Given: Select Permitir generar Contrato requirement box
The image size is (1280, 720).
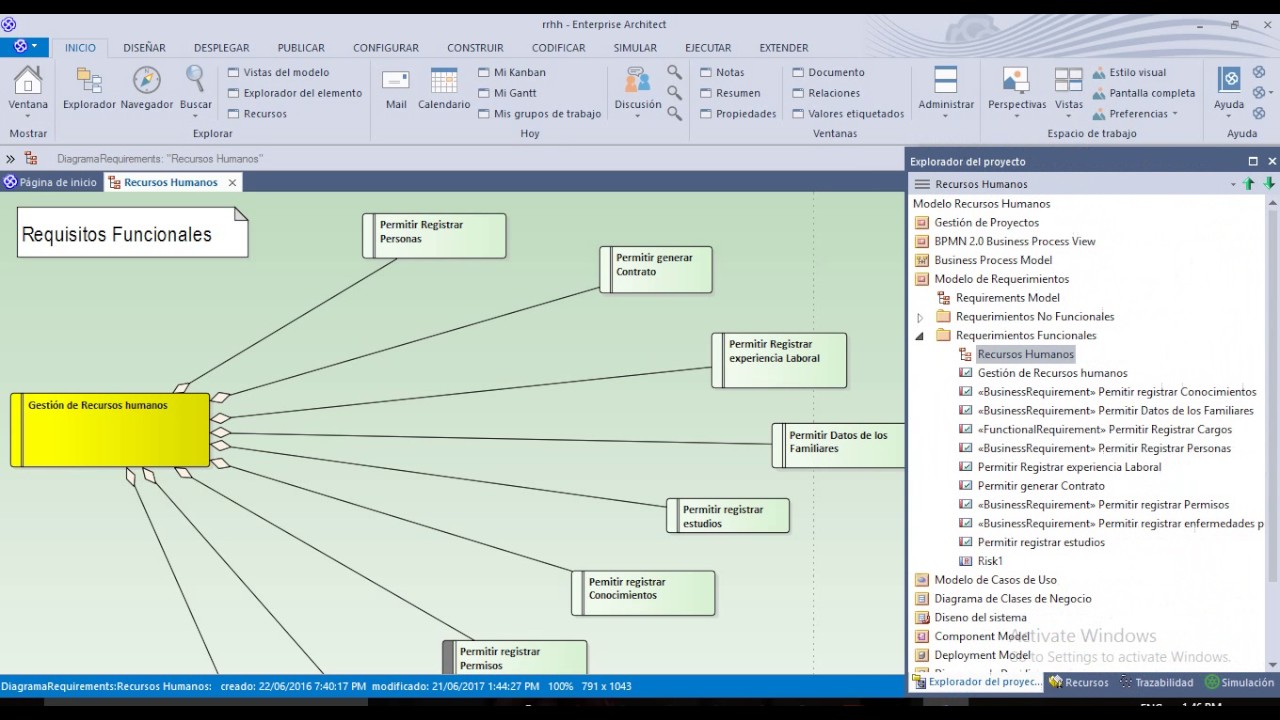Looking at the screenshot, I should [x=656, y=270].
